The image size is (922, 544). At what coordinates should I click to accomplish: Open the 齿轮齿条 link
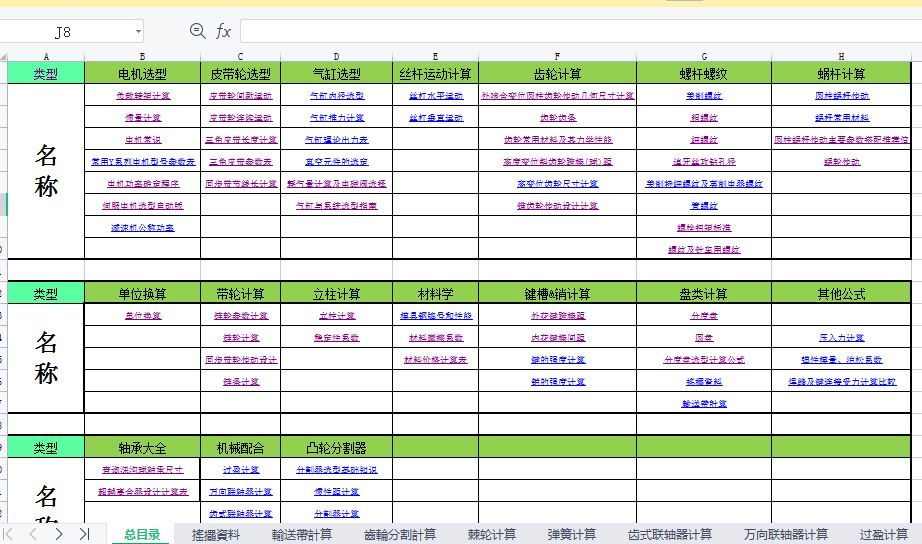(558, 118)
